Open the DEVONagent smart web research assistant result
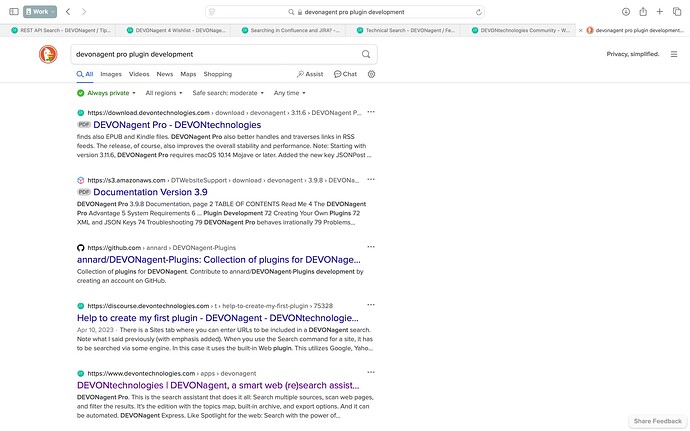690x431 pixels. (x=218, y=385)
